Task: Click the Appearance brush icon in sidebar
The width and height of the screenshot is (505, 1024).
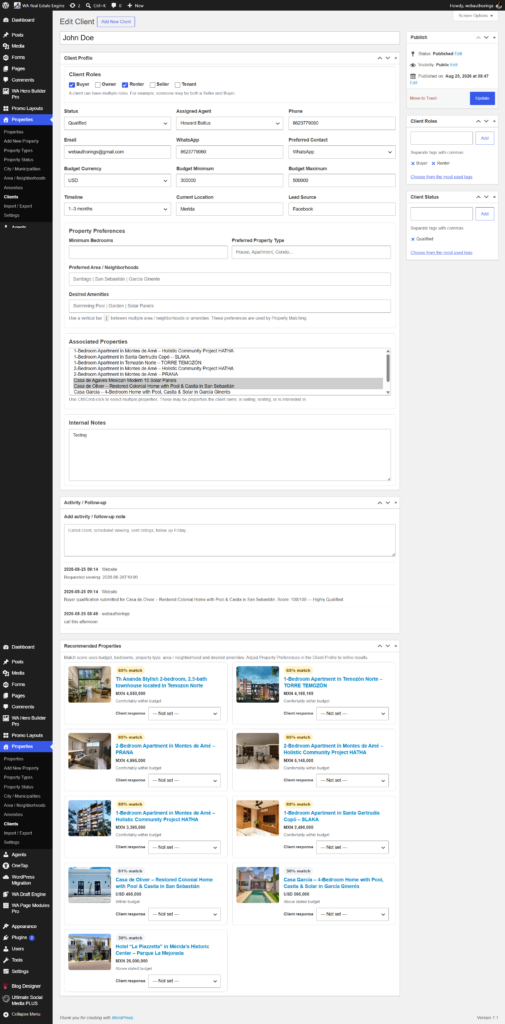Action: click(x=6, y=926)
